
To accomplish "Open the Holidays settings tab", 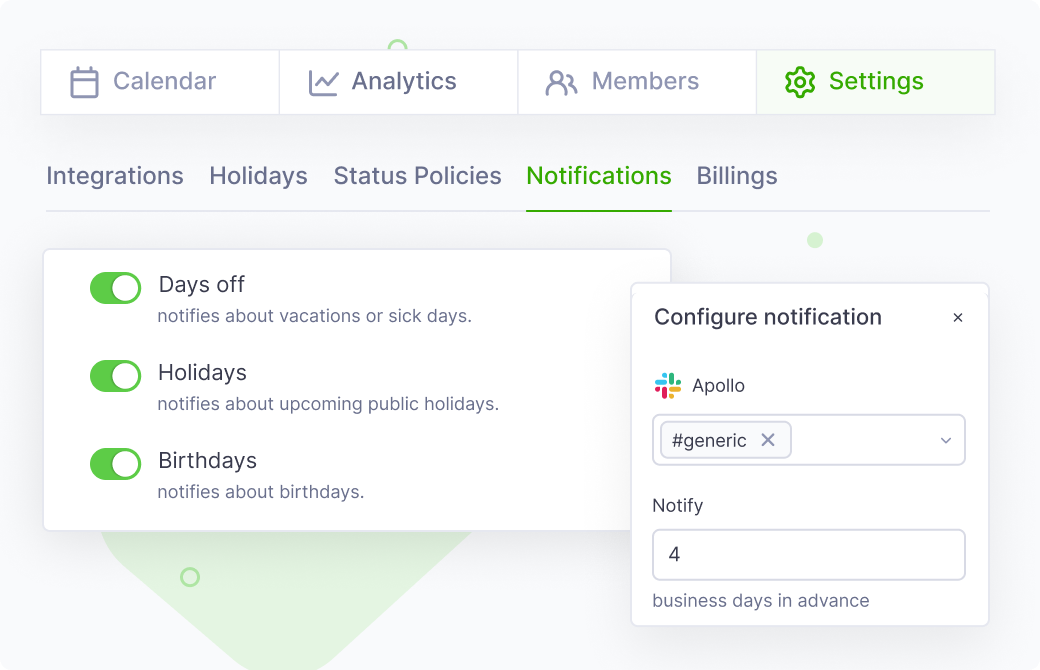I will click(x=258, y=176).
